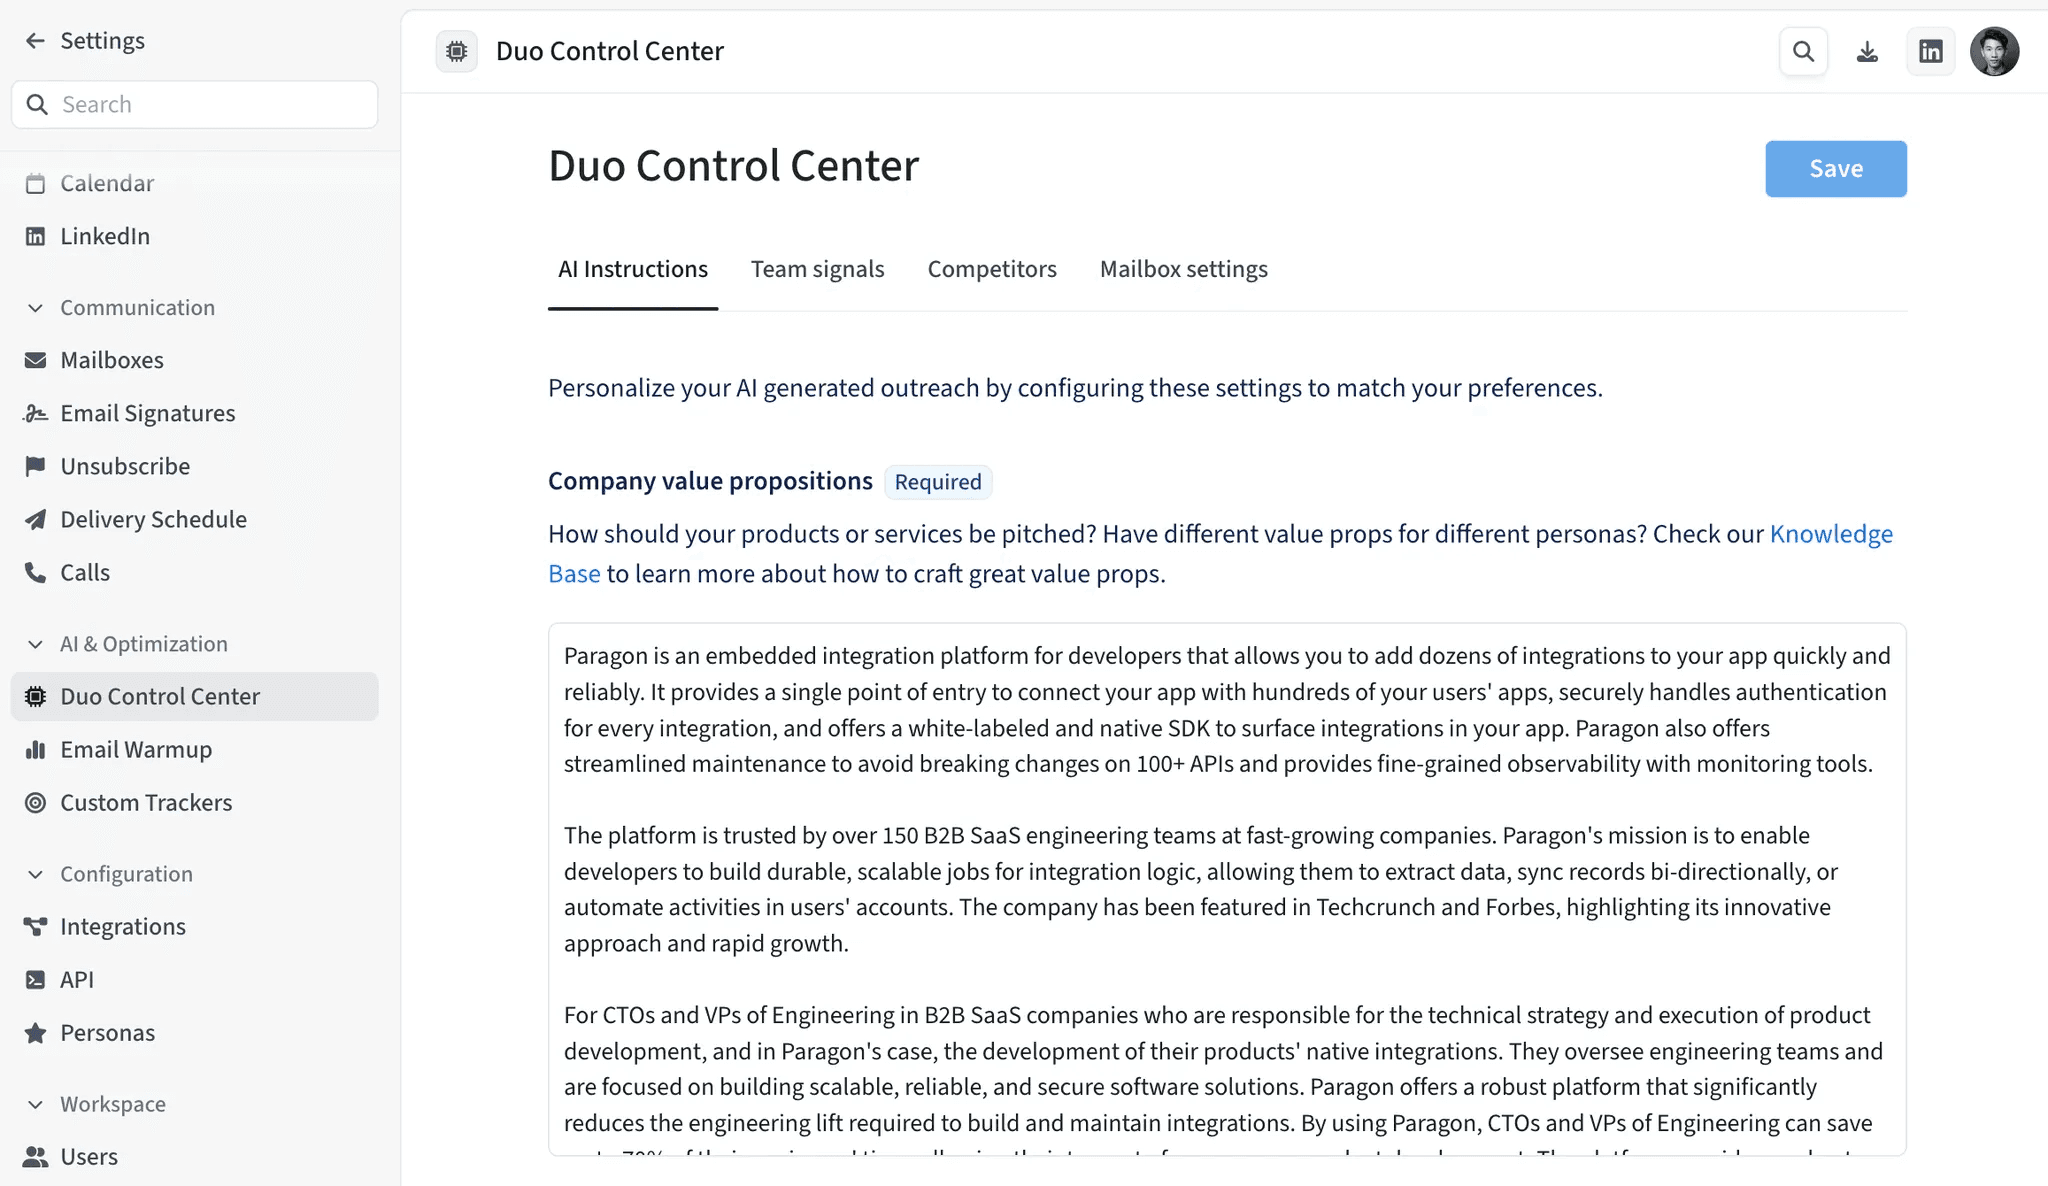Image resolution: width=2048 pixels, height=1186 pixels.
Task: Open the Mailbox settings tab
Action: 1183,269
